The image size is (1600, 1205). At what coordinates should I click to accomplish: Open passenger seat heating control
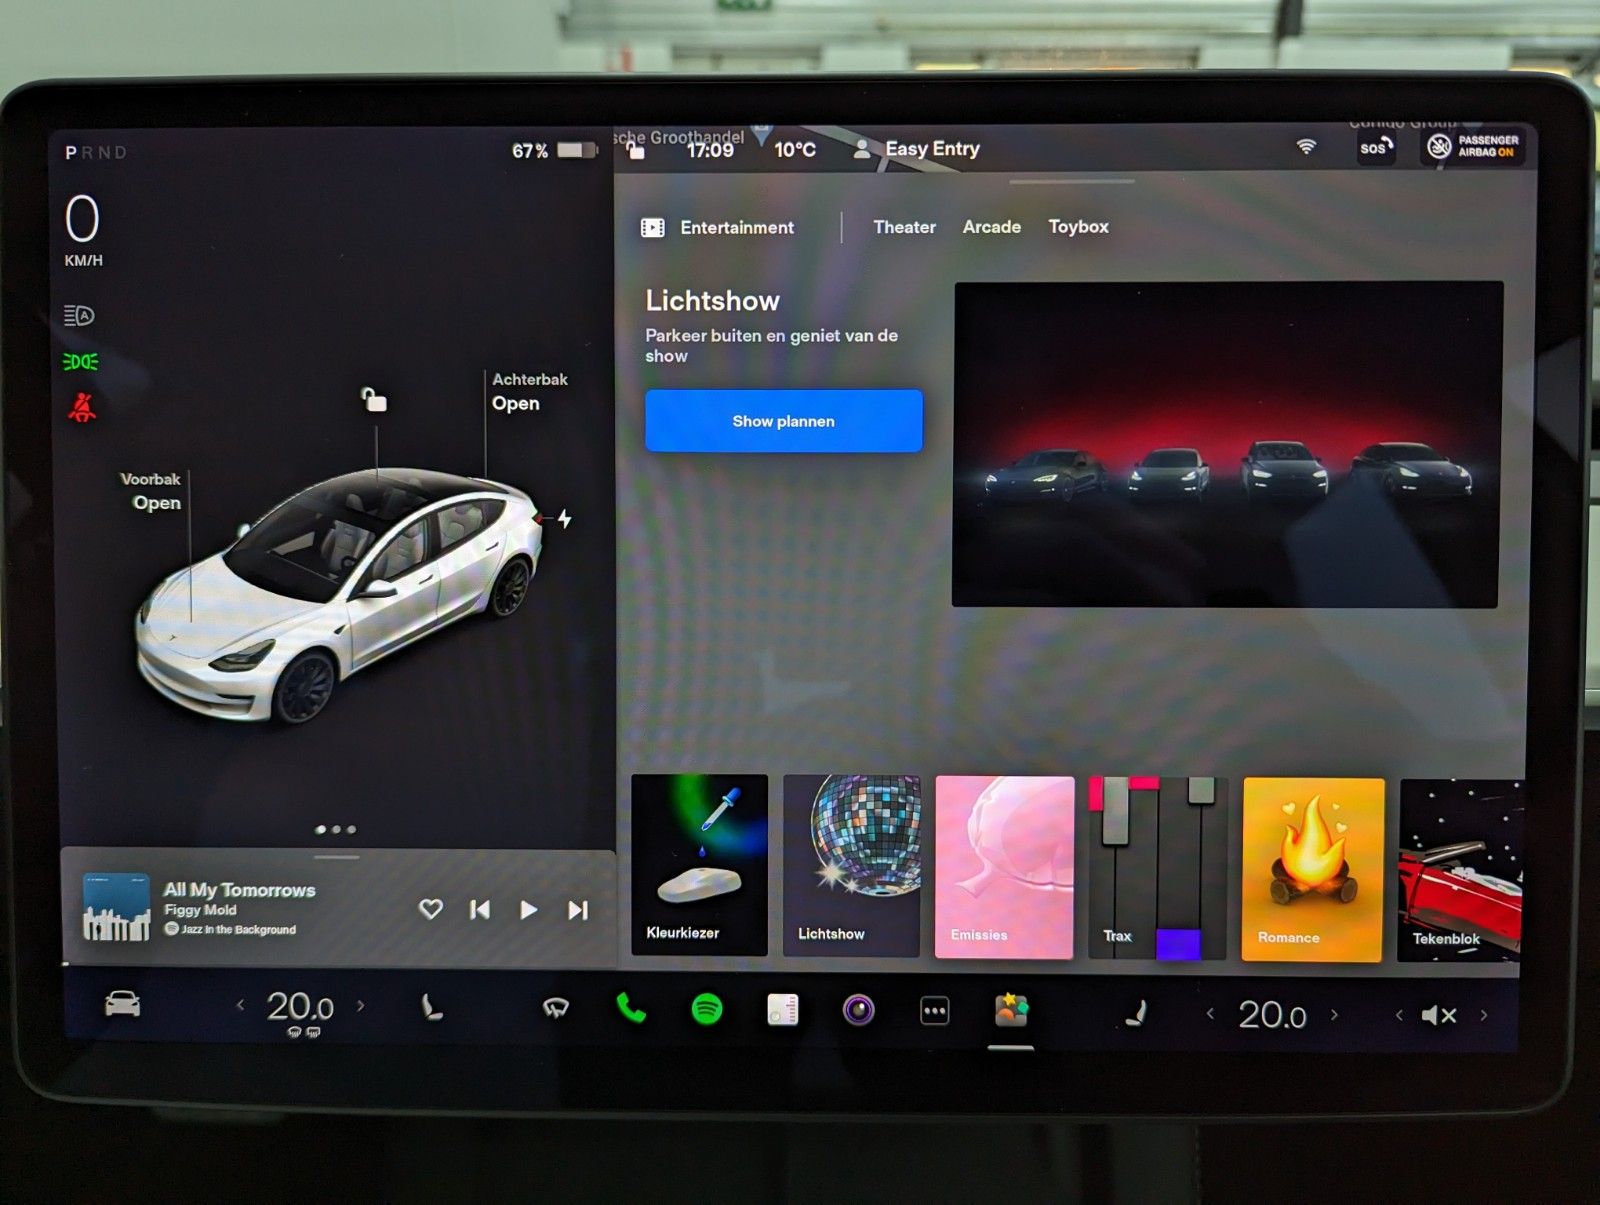(1135, 1014)
